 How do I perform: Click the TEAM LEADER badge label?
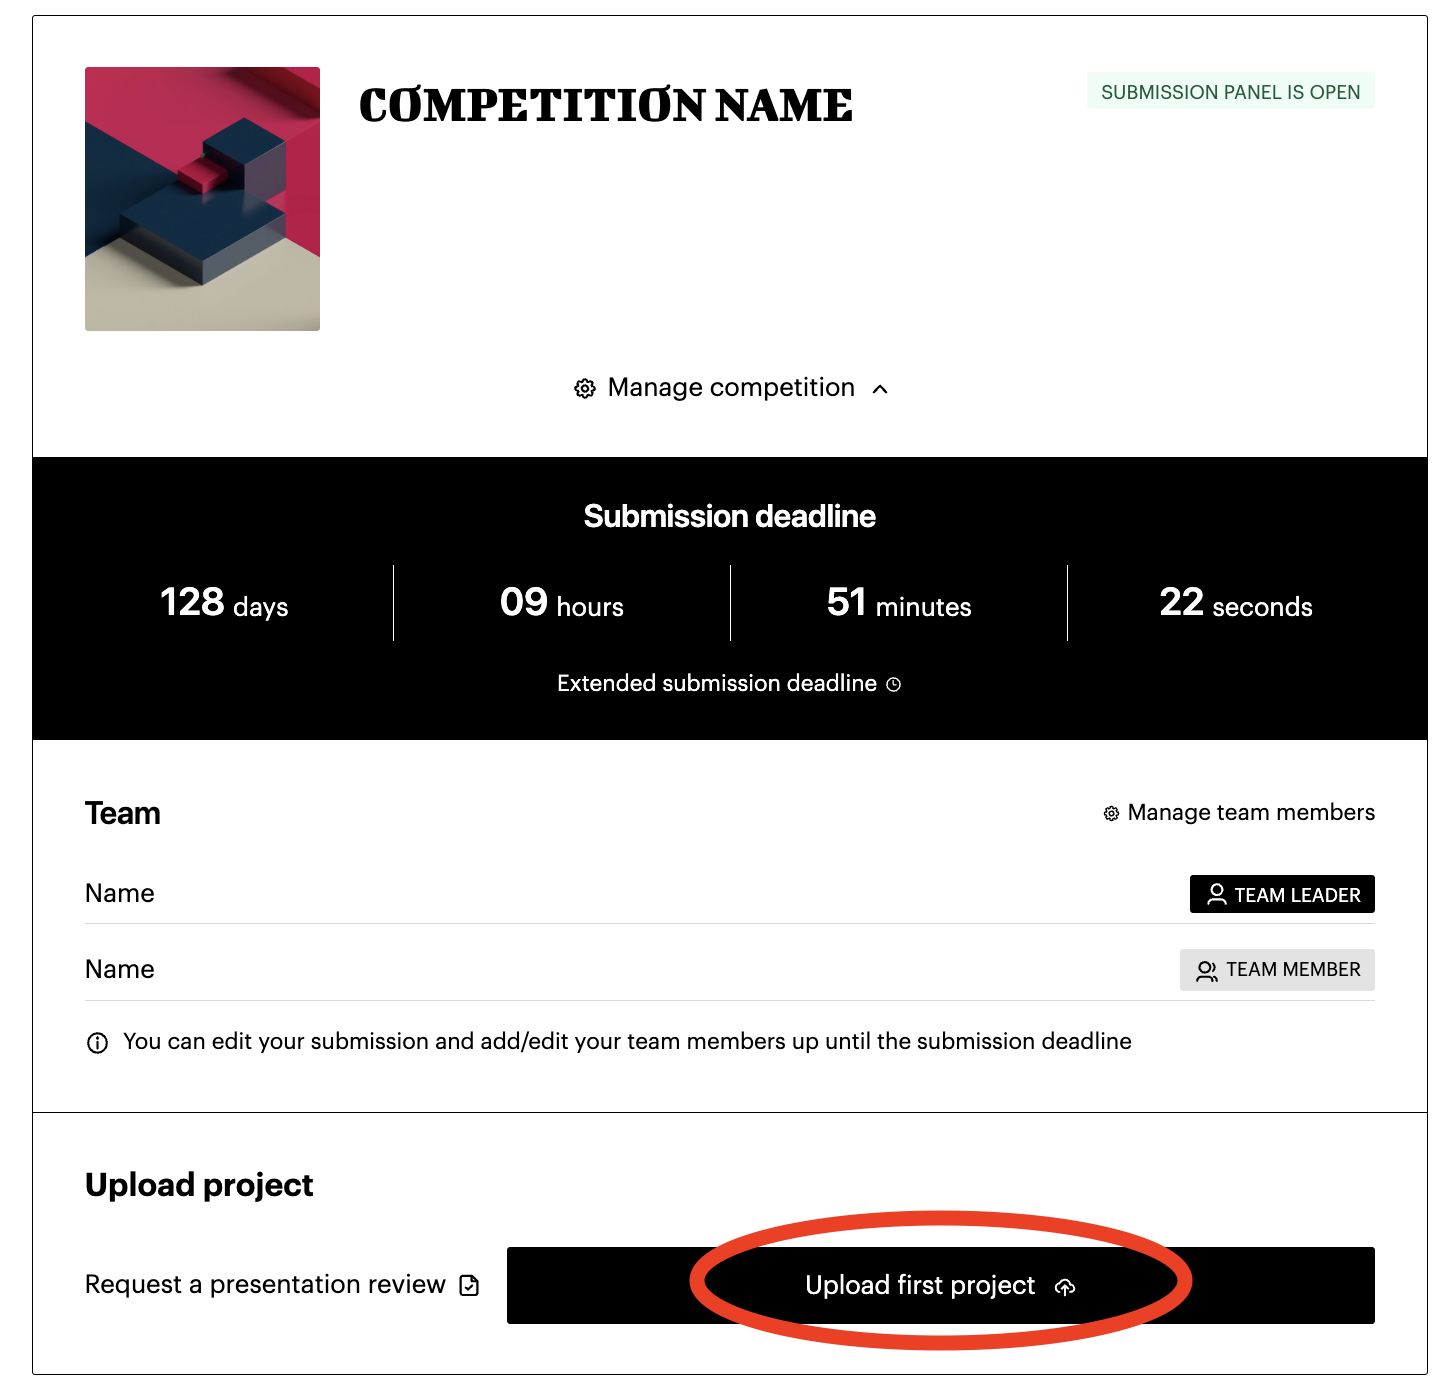click(x=1297, y=895)
